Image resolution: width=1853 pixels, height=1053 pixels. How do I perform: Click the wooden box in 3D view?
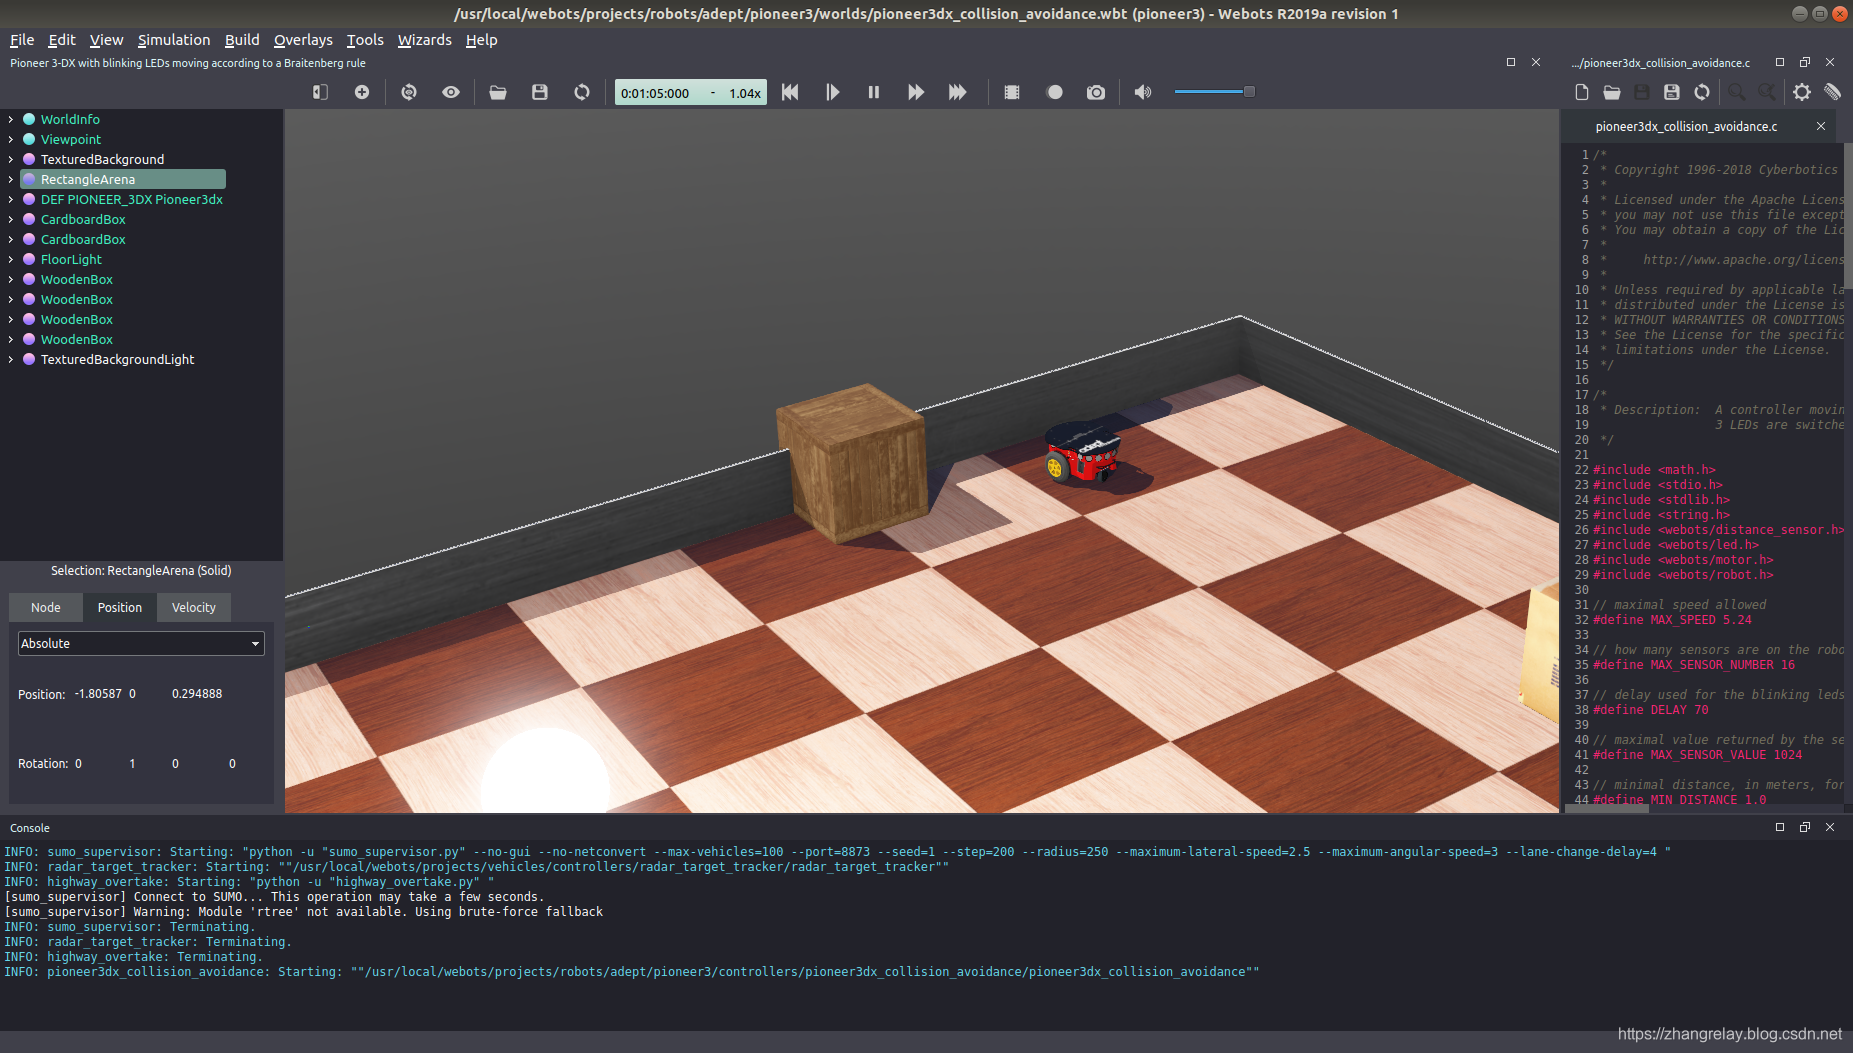[x=852, y=463]
